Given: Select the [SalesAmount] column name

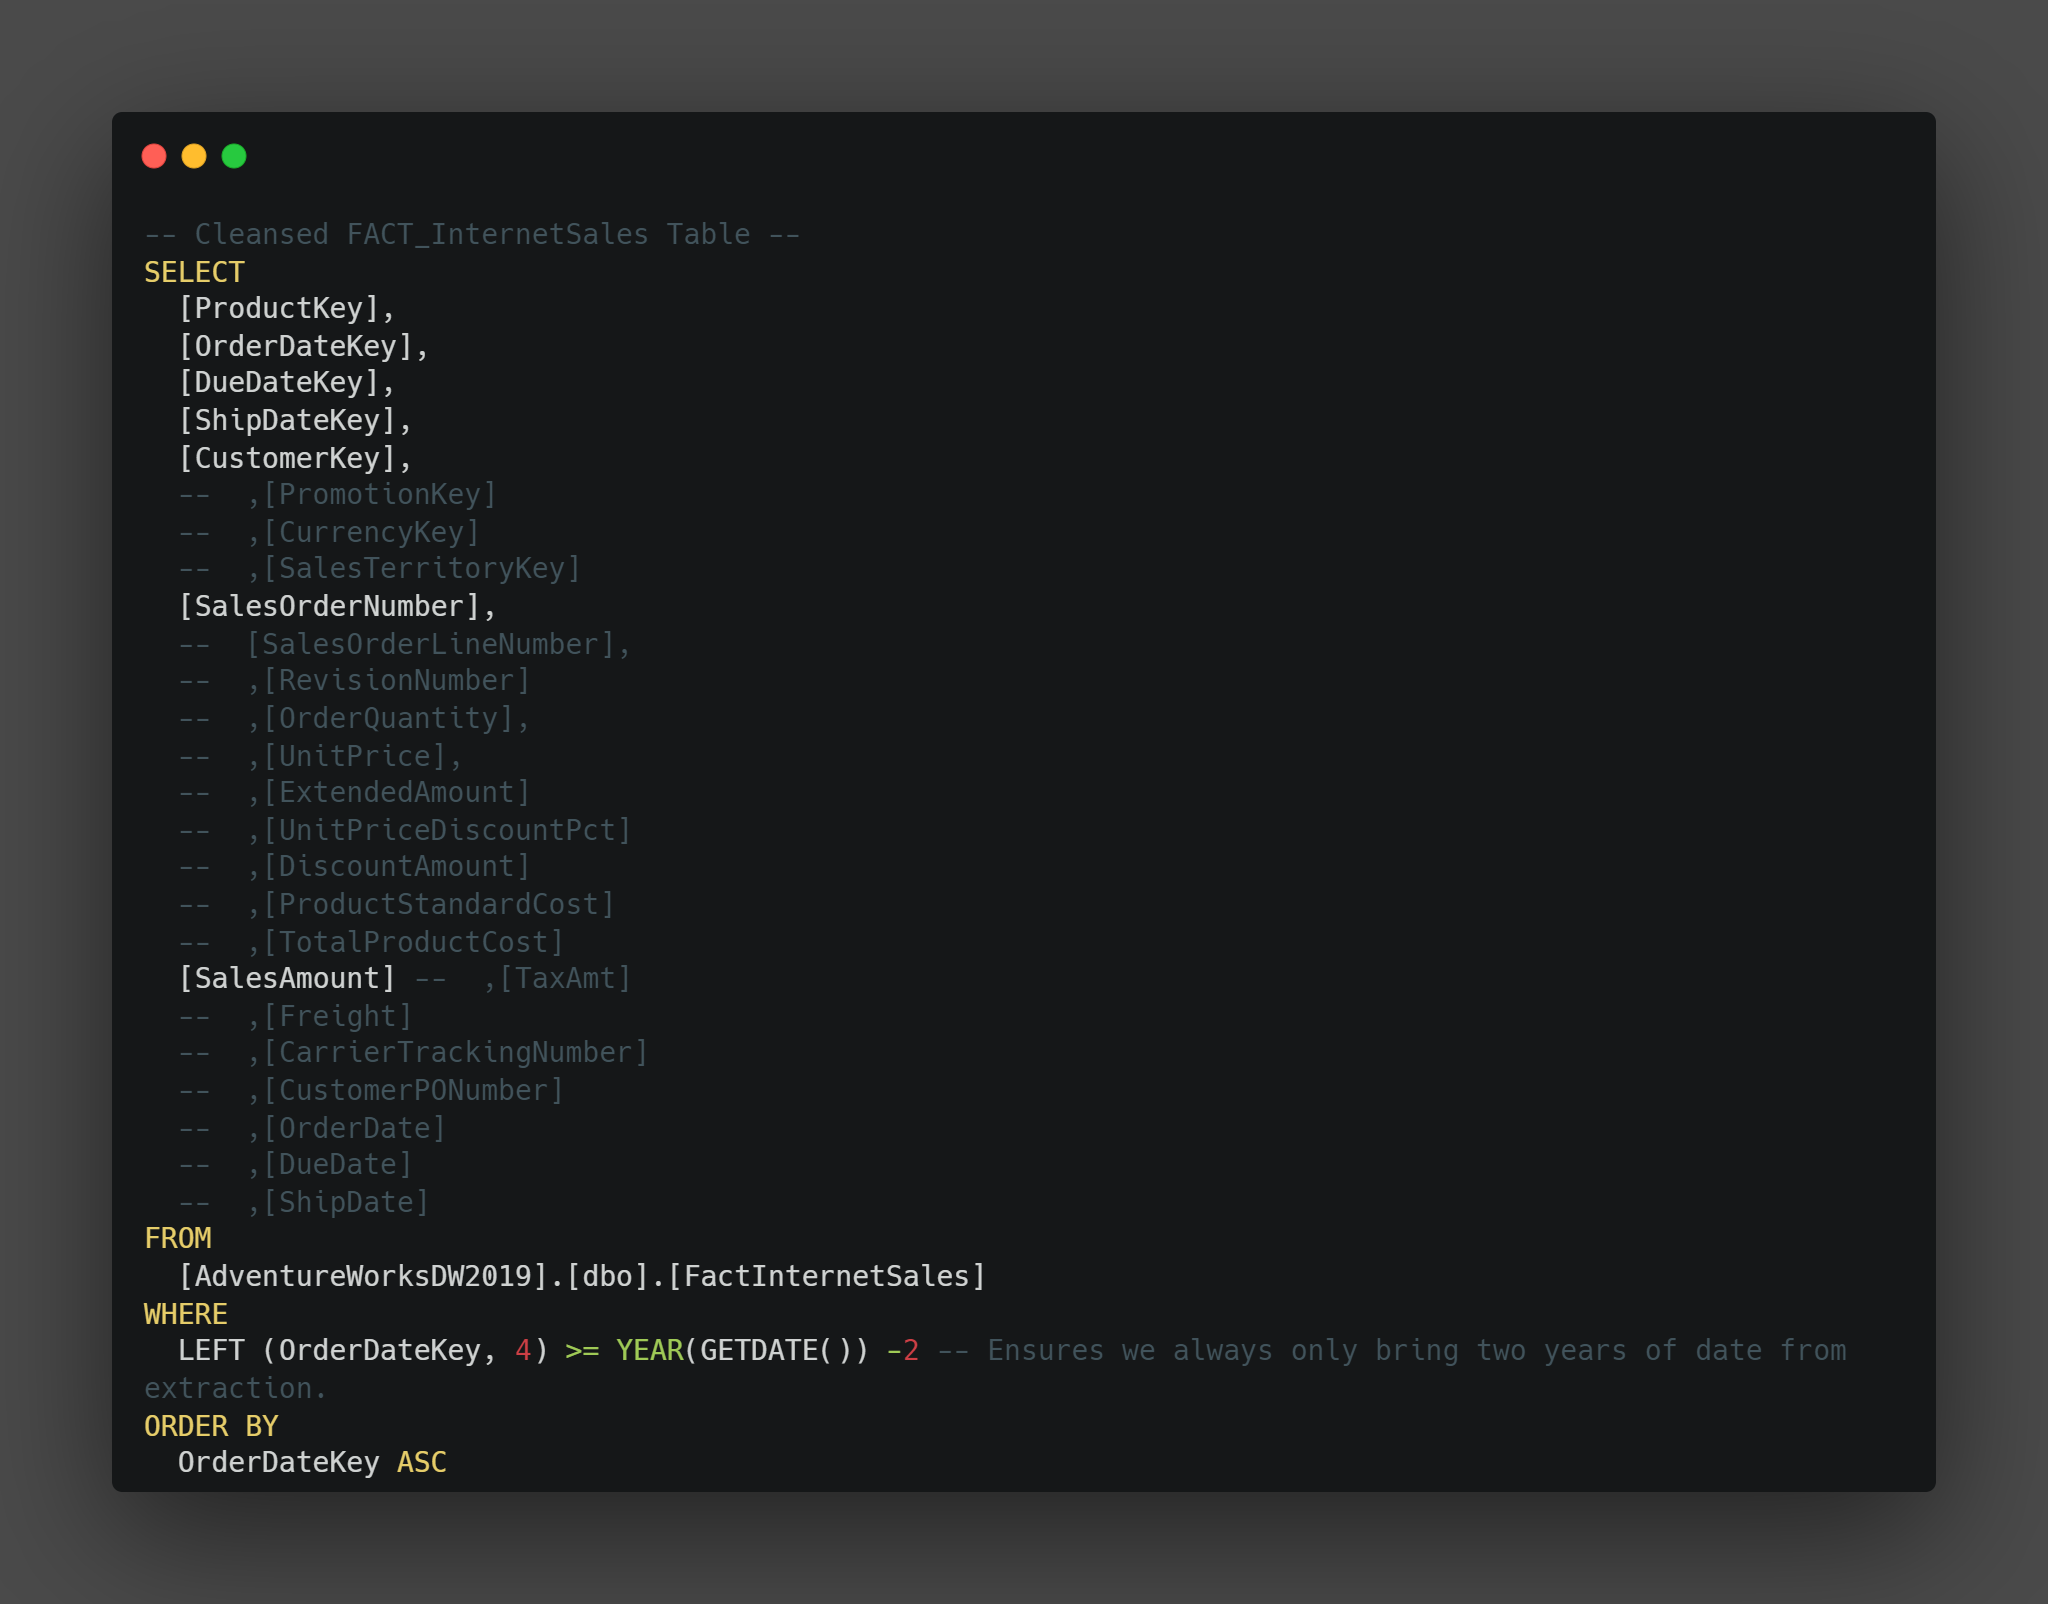Looking at the screenshot, I should [287, 977].
